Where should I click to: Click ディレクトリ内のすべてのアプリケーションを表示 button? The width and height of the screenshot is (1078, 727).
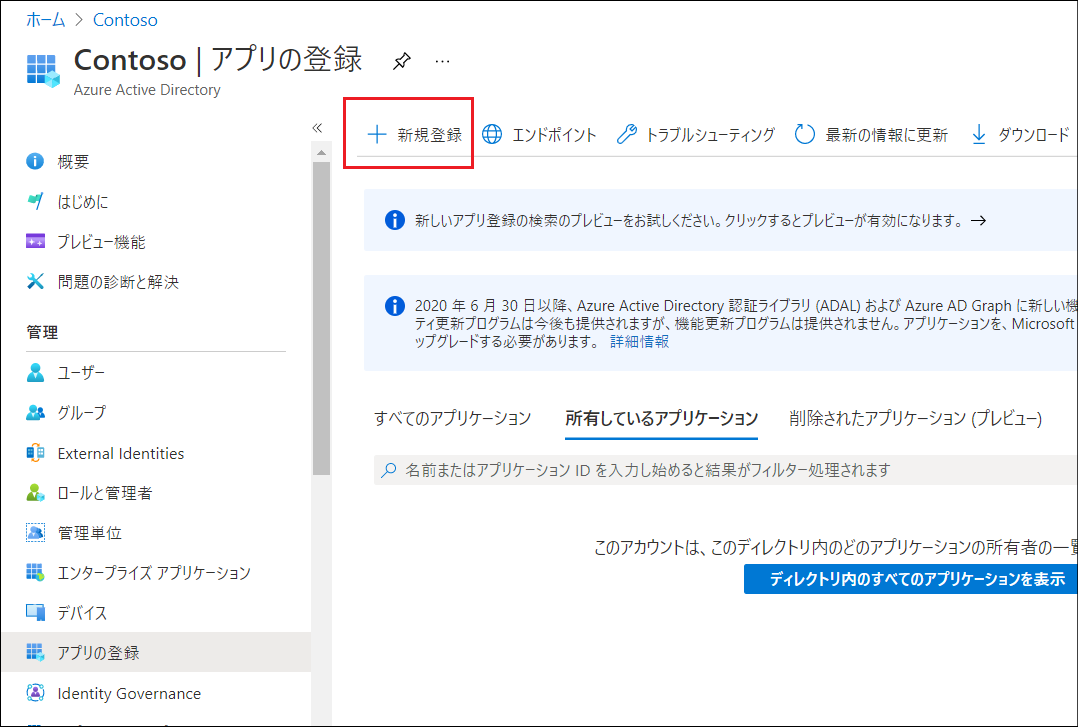pos(911,579)
